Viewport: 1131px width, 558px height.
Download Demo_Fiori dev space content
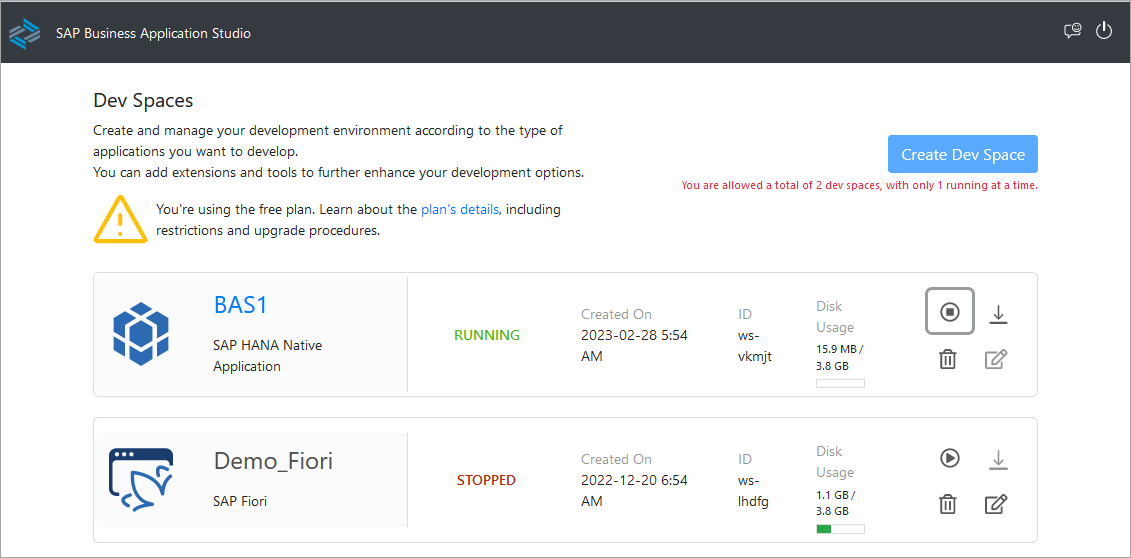(998, 459)
